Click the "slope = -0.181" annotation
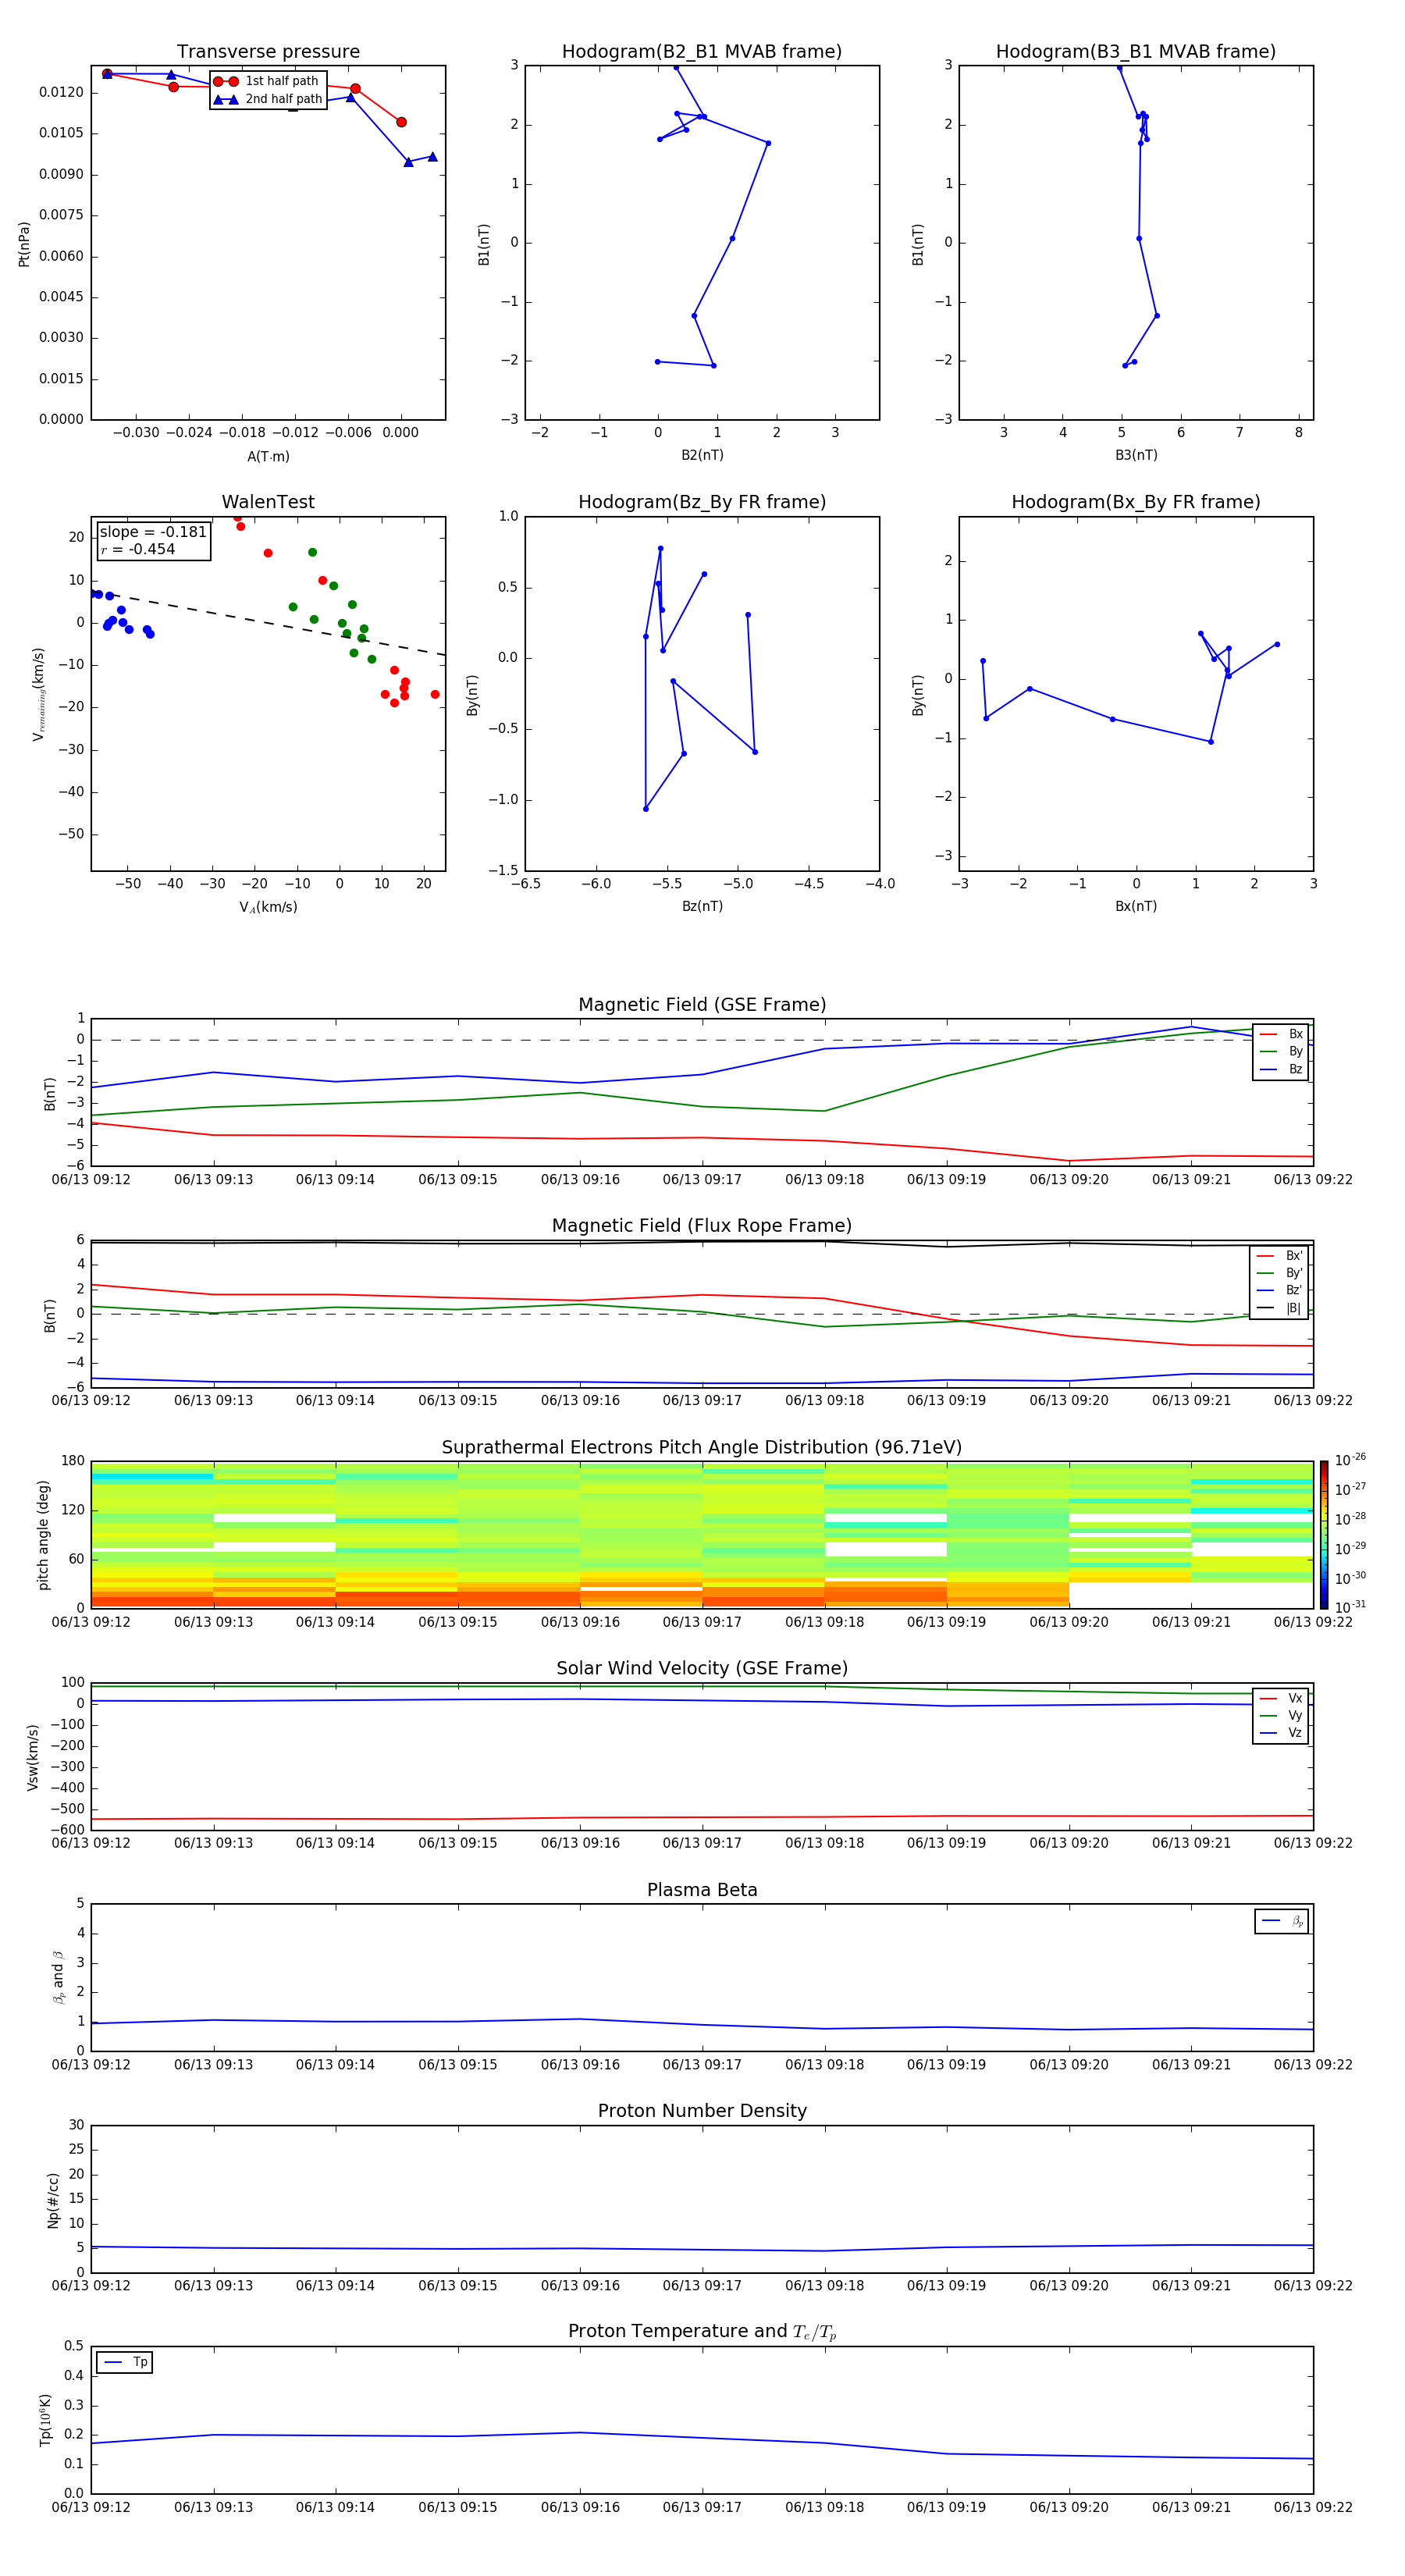 coord(153,532)
